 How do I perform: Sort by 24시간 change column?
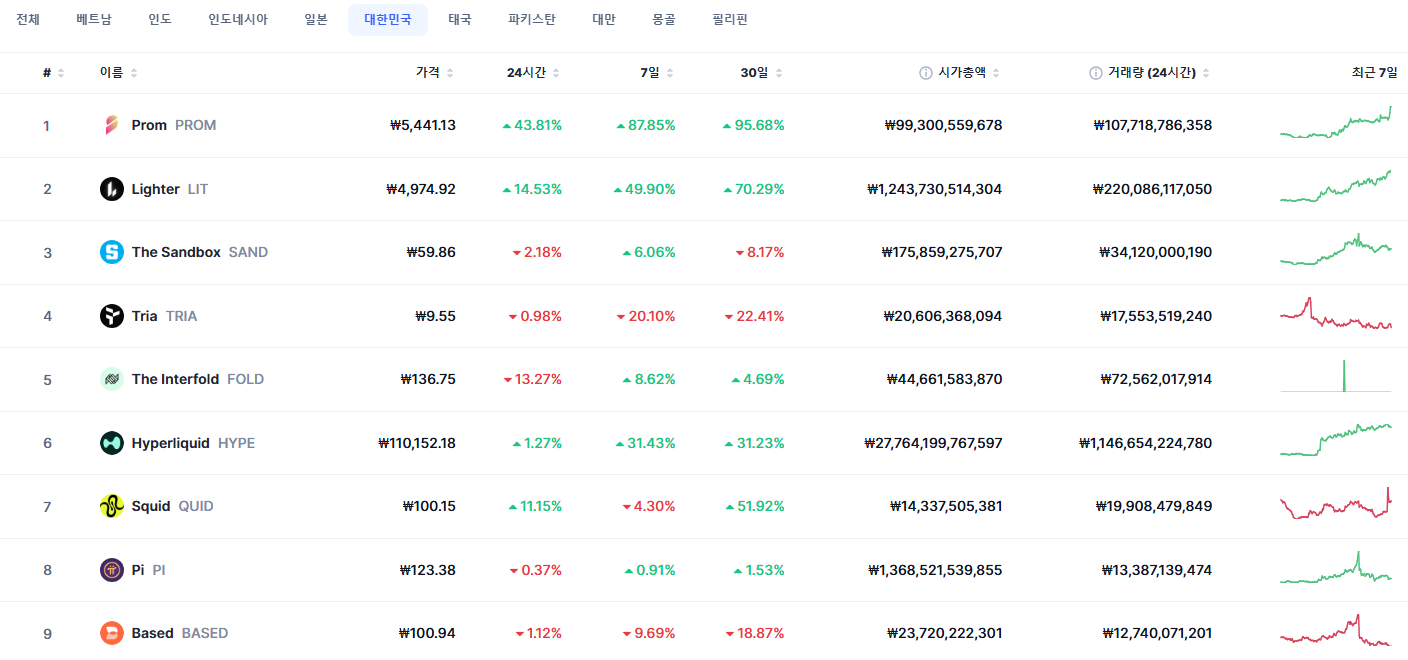(533, 73)
